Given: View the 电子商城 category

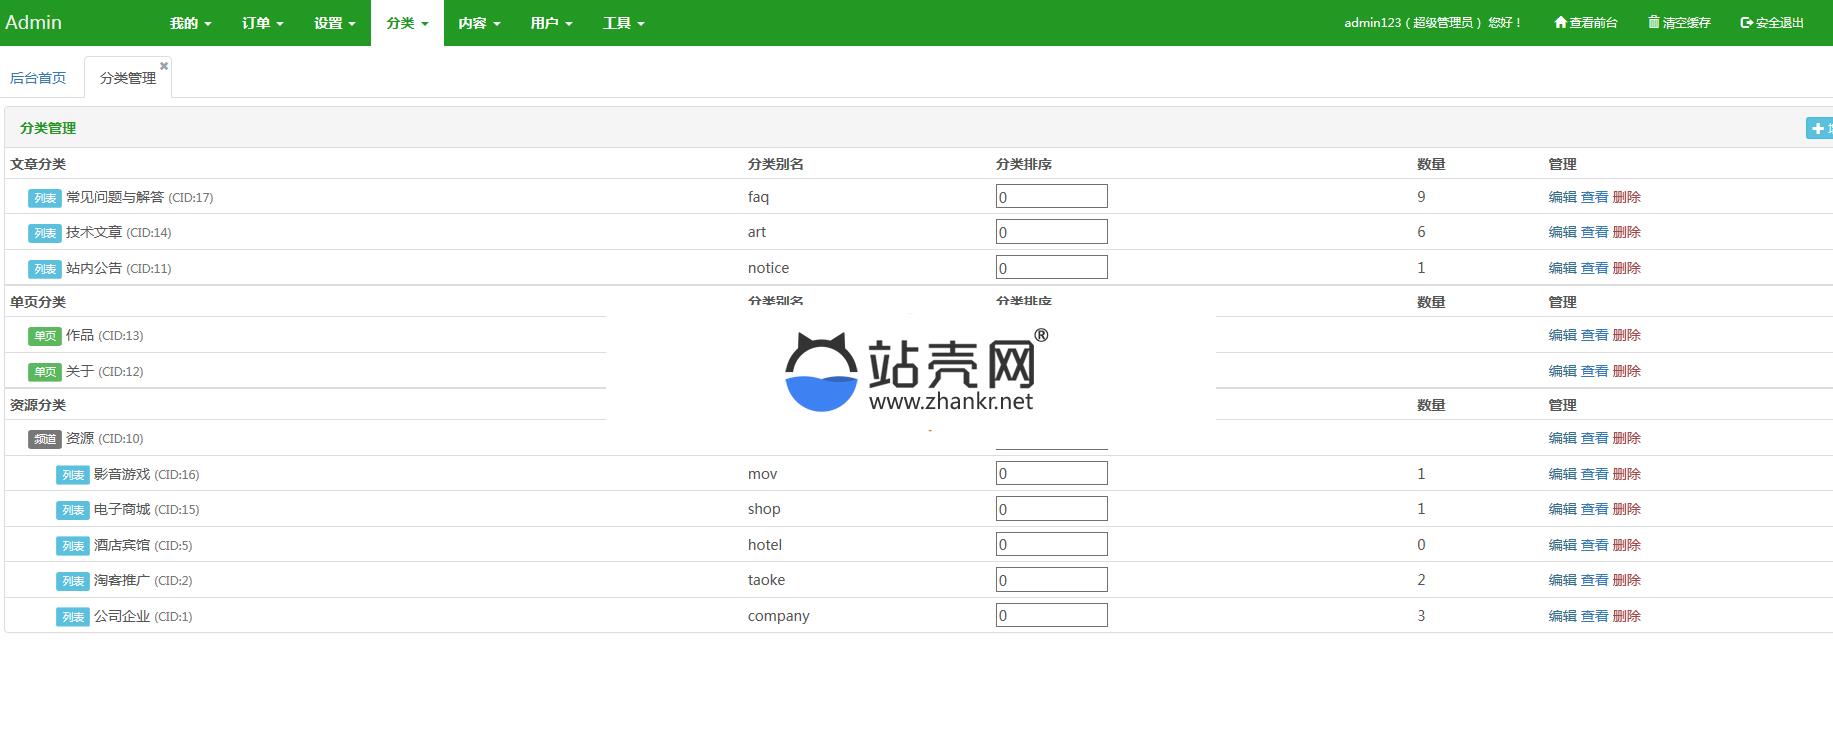Looking at the screenshot, I should pyautogui.click(x=1594, y=509).
